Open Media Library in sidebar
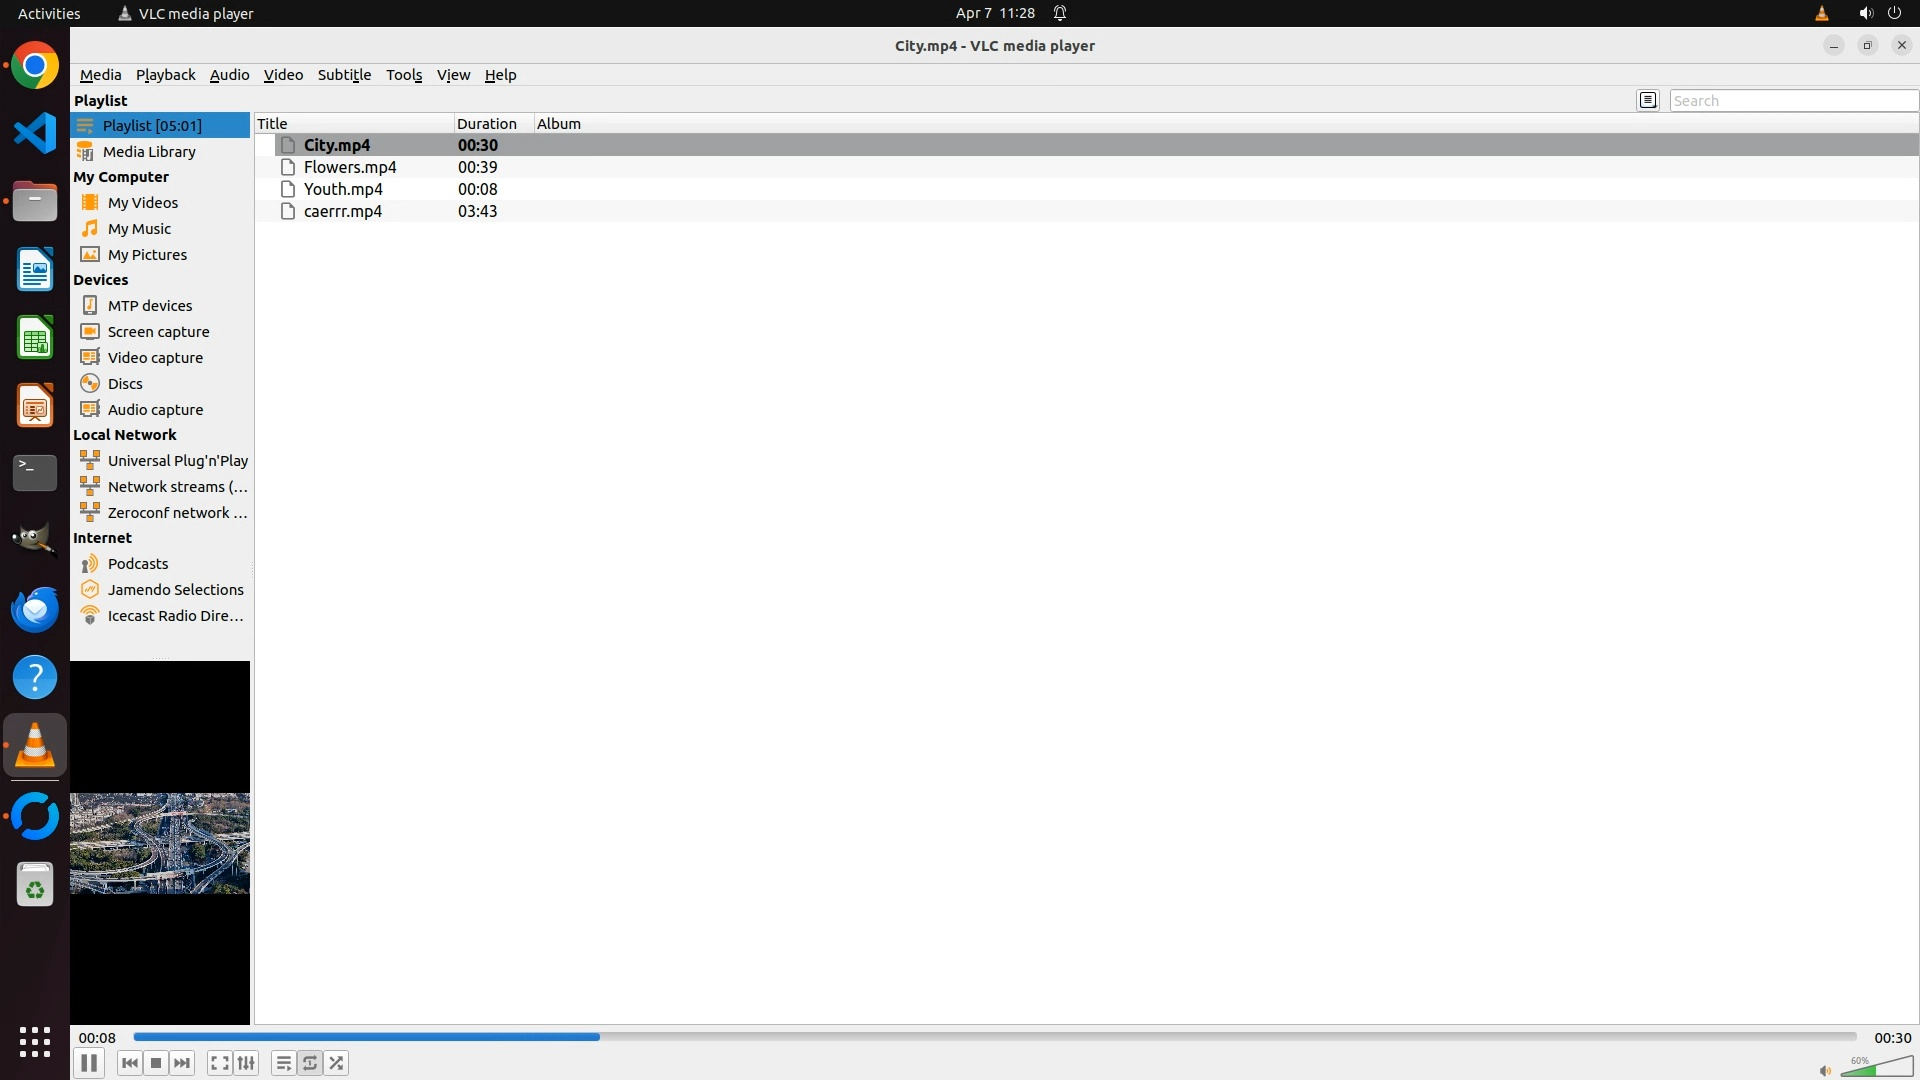 click(x=149, y=152)
